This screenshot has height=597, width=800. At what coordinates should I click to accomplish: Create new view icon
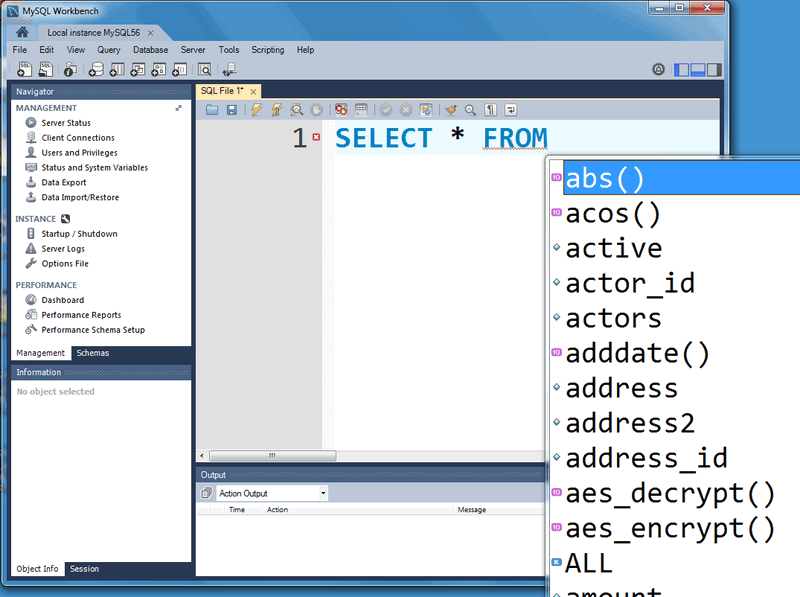[138, 69]
